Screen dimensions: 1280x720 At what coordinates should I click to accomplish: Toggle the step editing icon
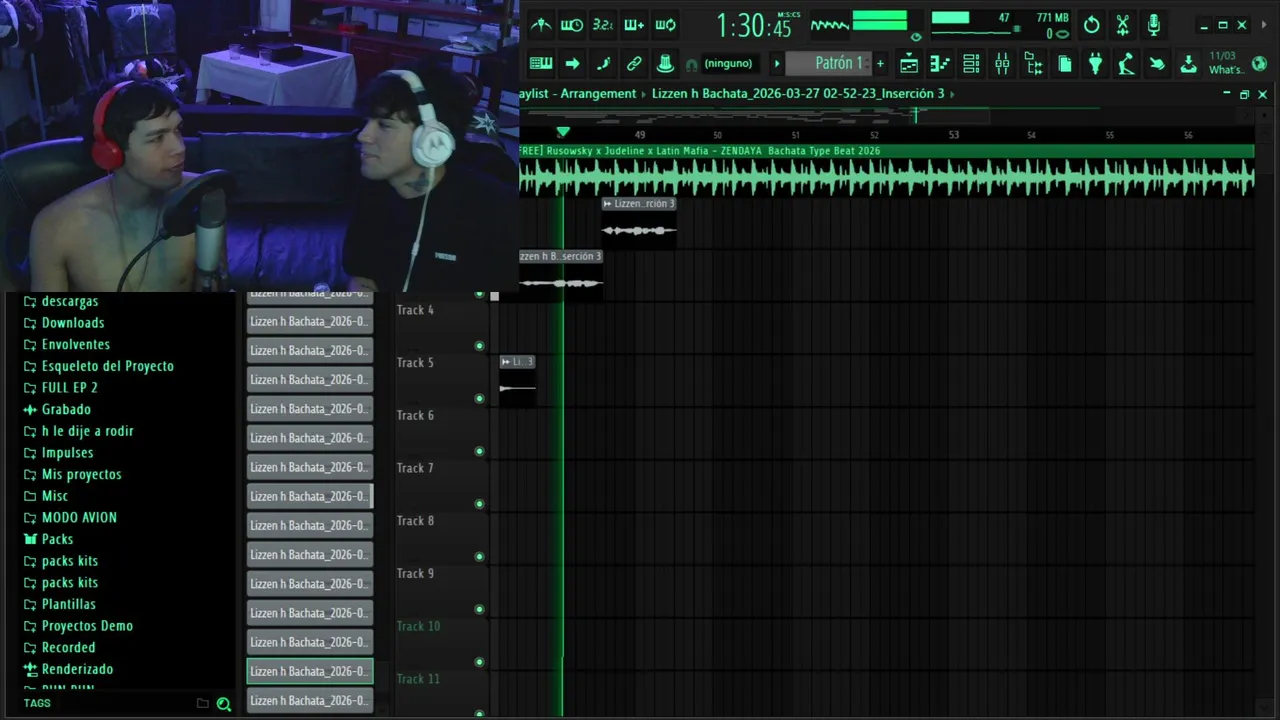click(603, 63)
